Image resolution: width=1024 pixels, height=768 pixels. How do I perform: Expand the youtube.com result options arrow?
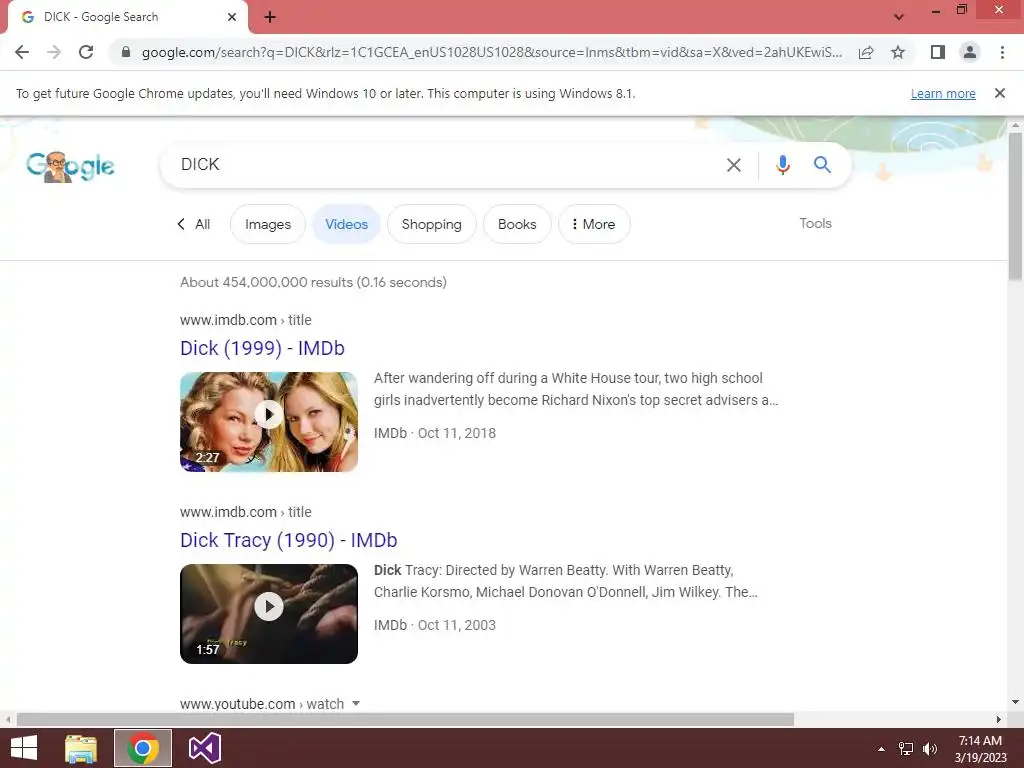(x=356, y=704)
